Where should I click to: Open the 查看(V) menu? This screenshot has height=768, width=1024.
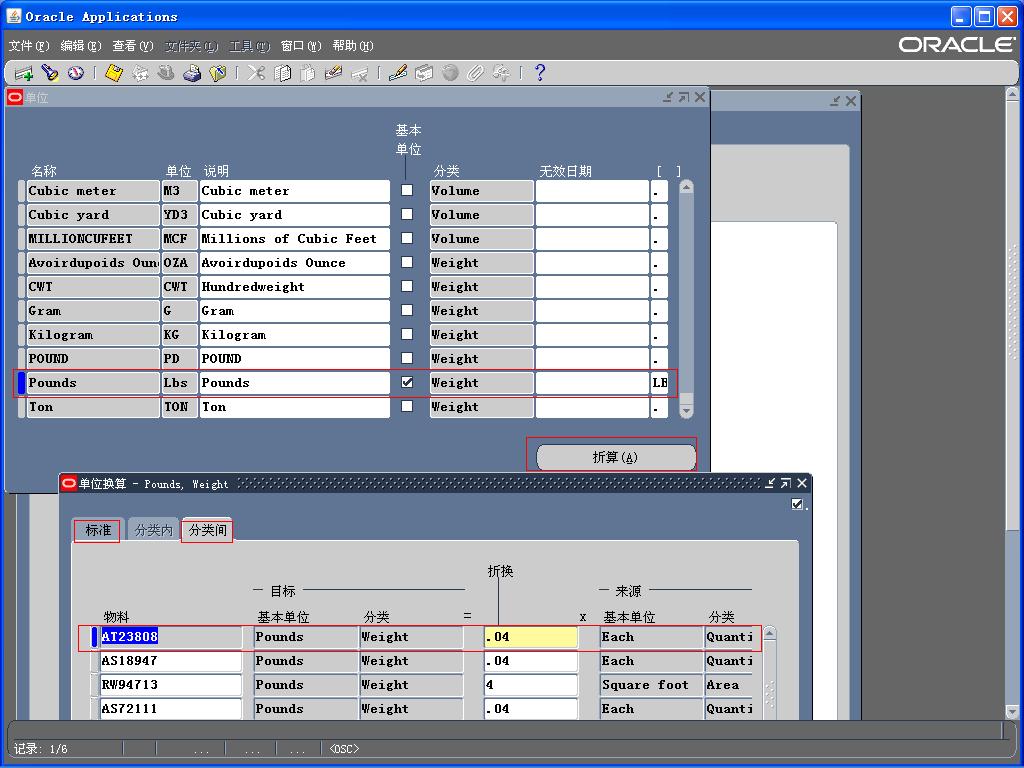133,46
